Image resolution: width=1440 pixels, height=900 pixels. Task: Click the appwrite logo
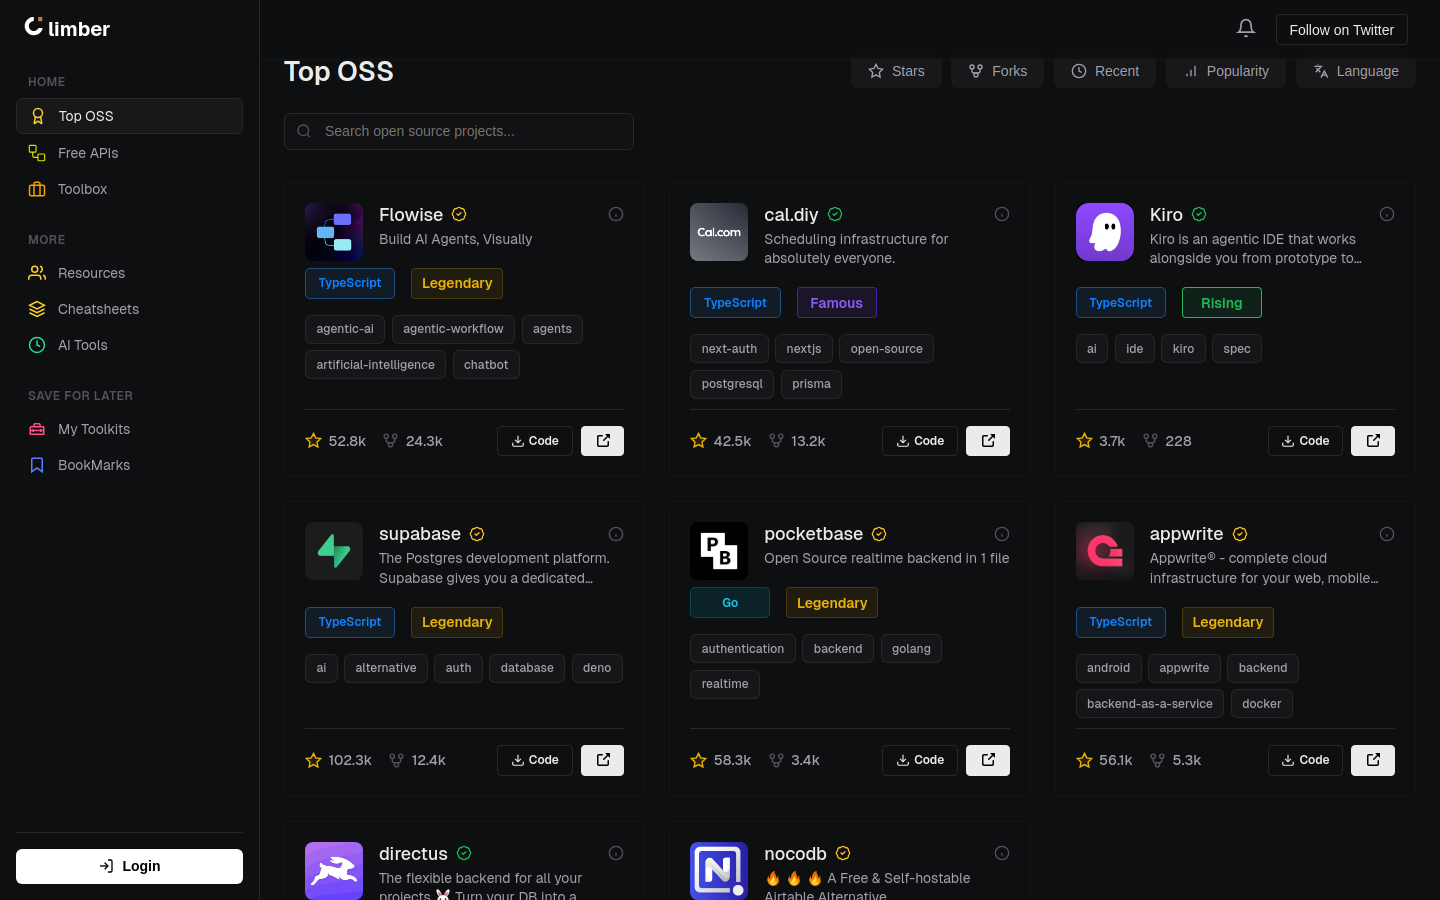tap(1105, 551)
